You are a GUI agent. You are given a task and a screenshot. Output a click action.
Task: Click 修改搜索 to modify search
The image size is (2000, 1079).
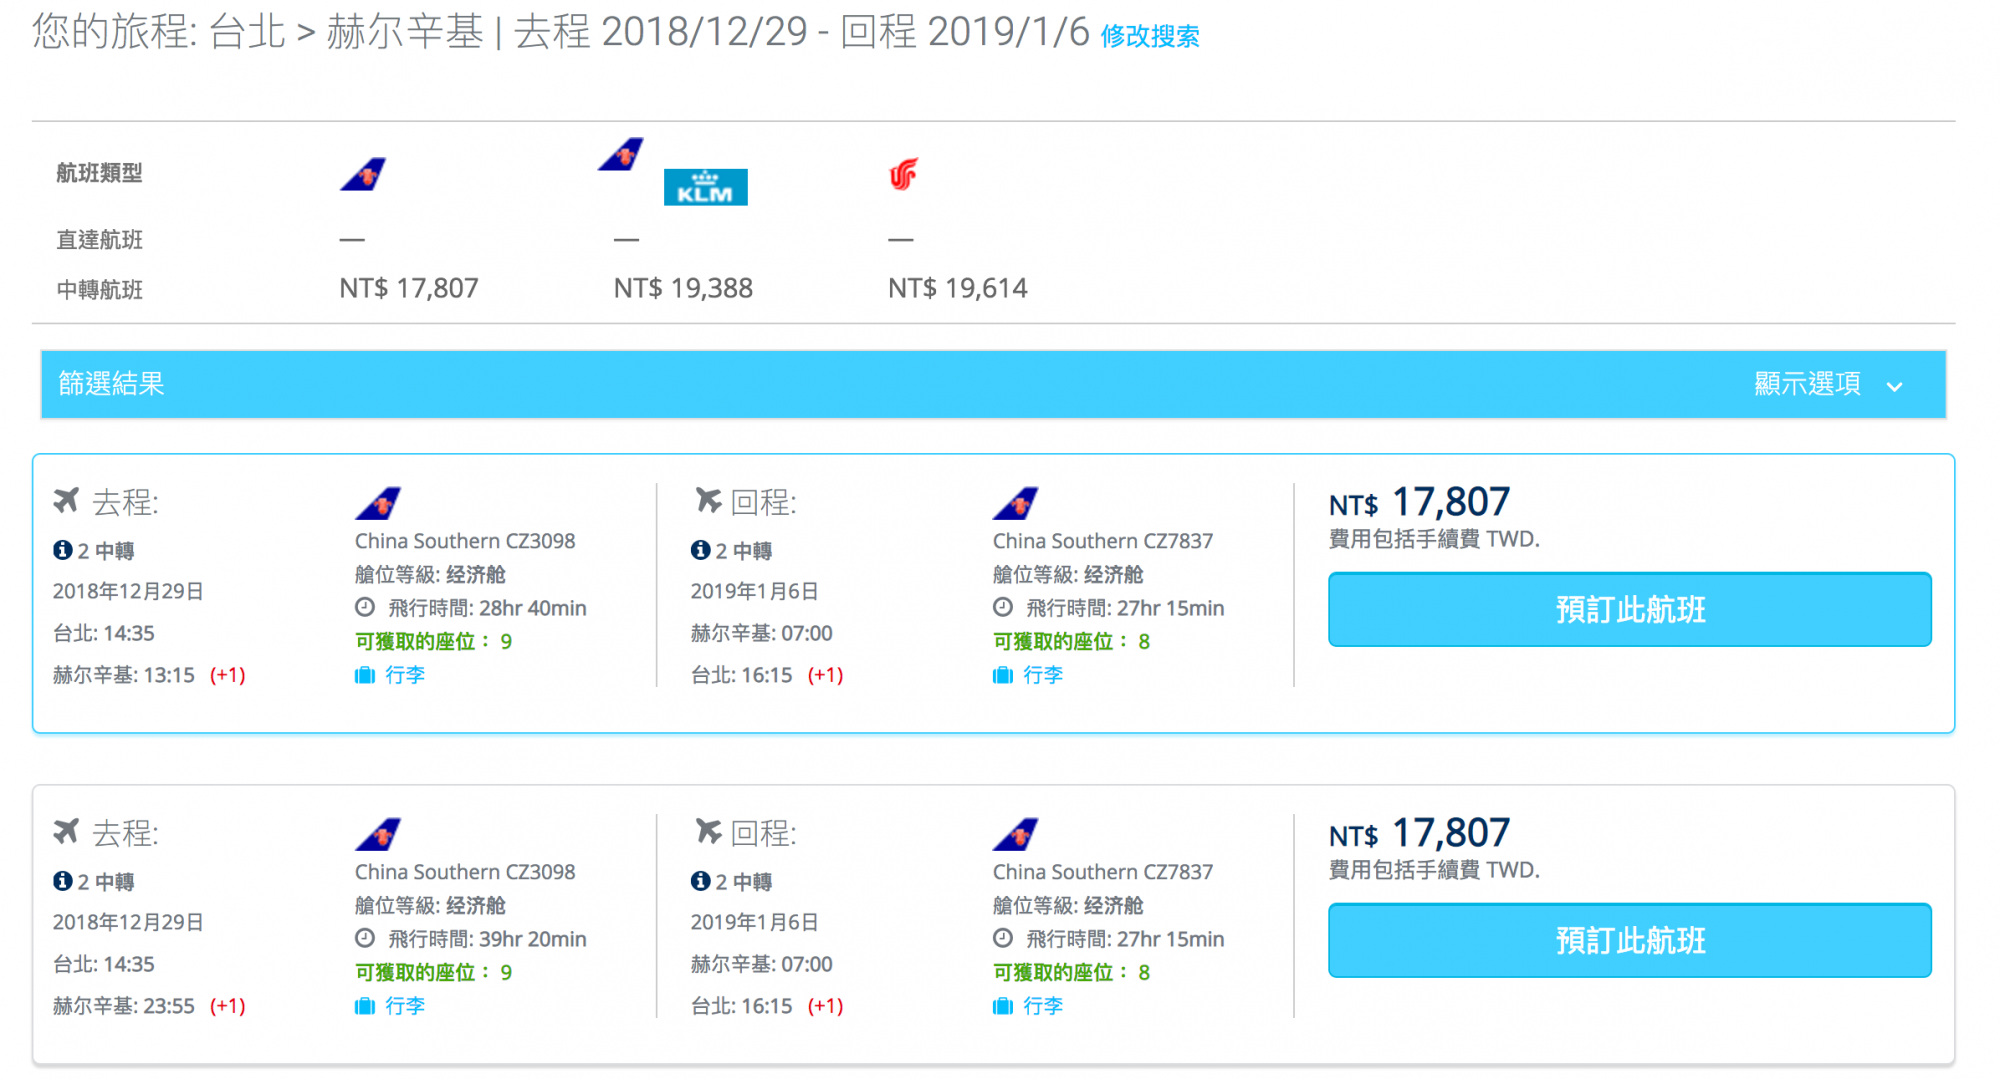(1149, 36)
